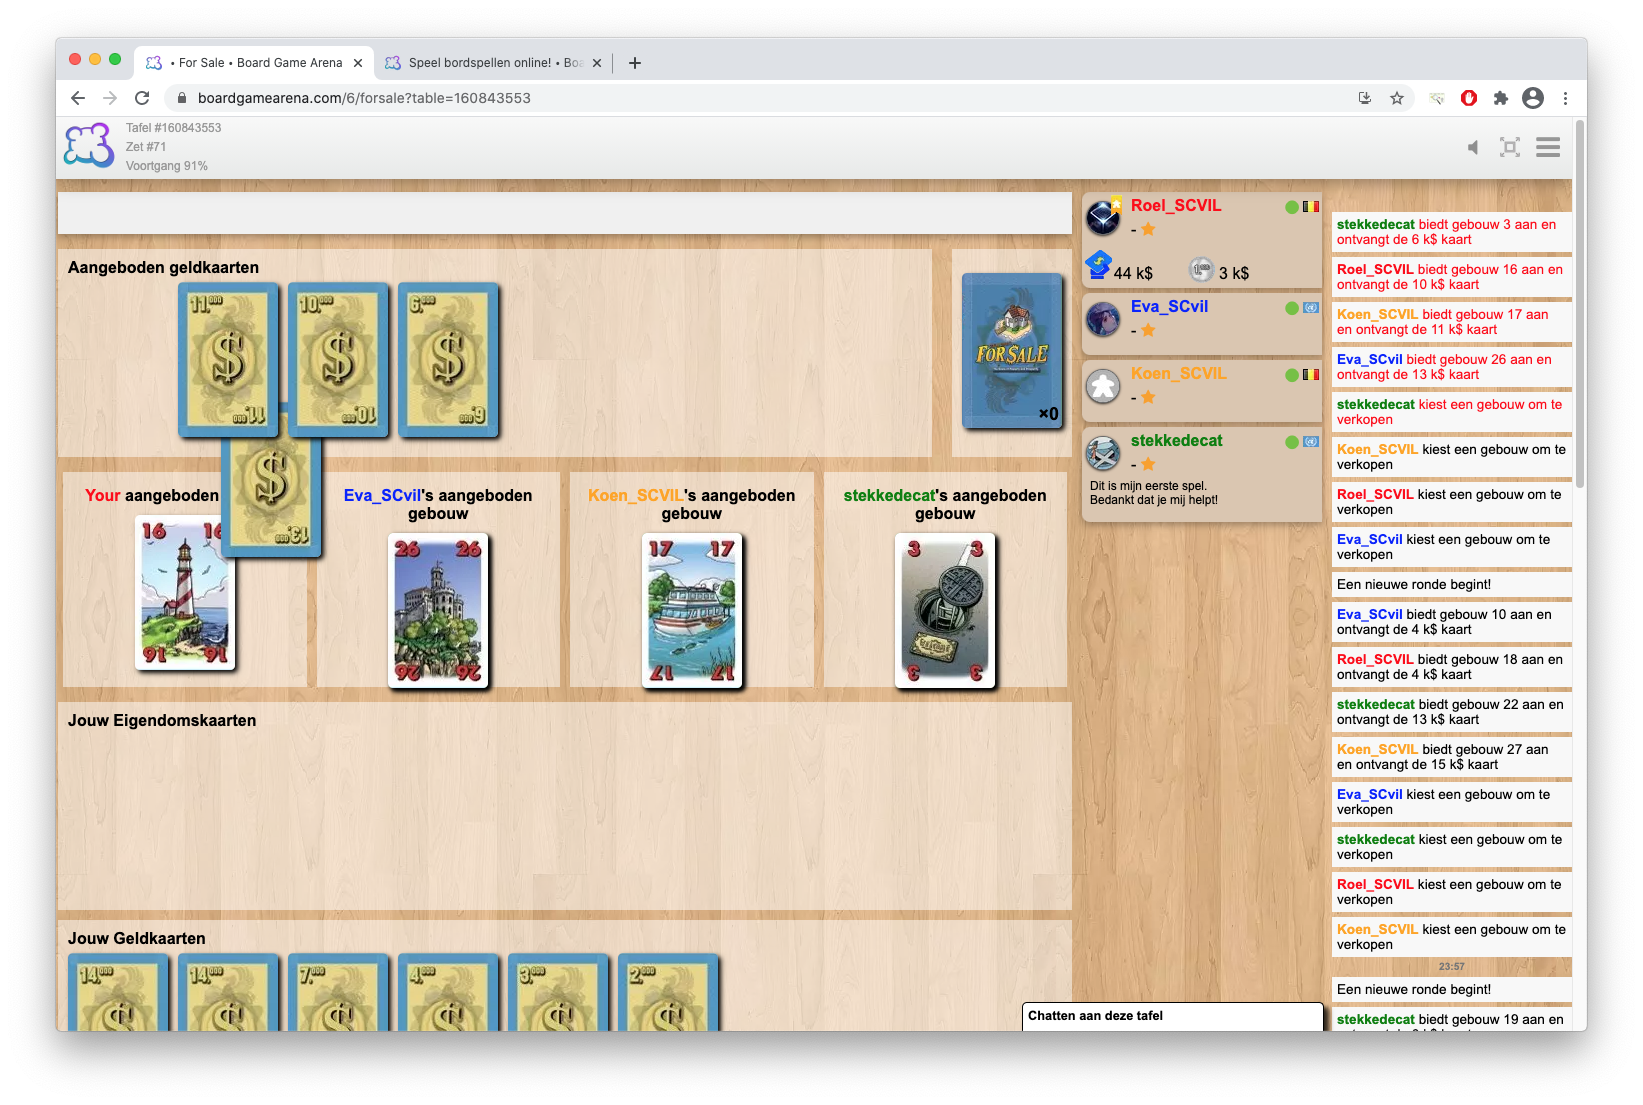The image size is (1643, 1105).
Task: Select the 6 k$ offered money card
Action: coord(448,359)
